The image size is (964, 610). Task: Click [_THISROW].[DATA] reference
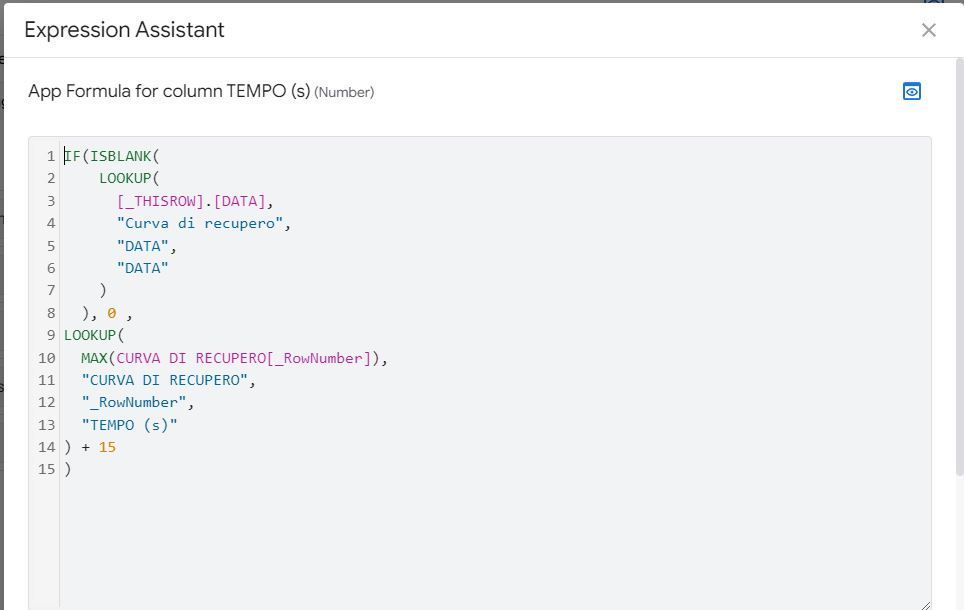[x=191, y=201]
